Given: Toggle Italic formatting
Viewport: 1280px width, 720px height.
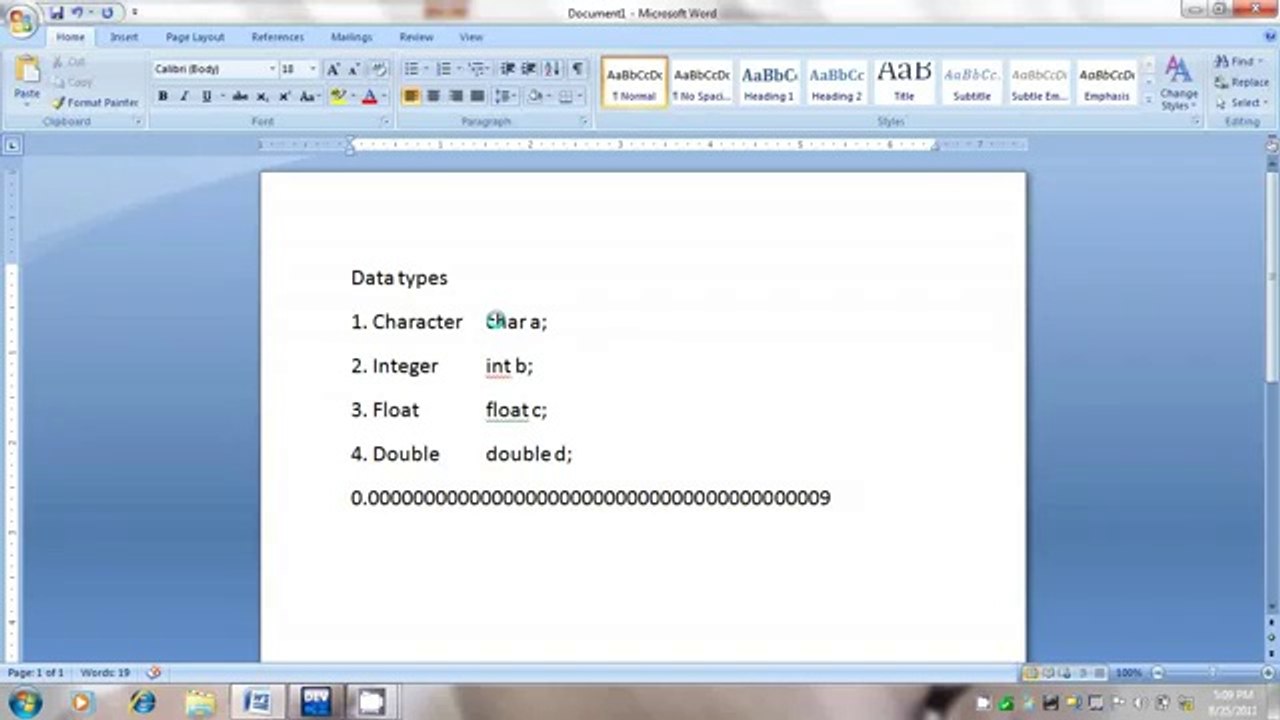Looking at the screenshot, I should [x=184, y=97].
